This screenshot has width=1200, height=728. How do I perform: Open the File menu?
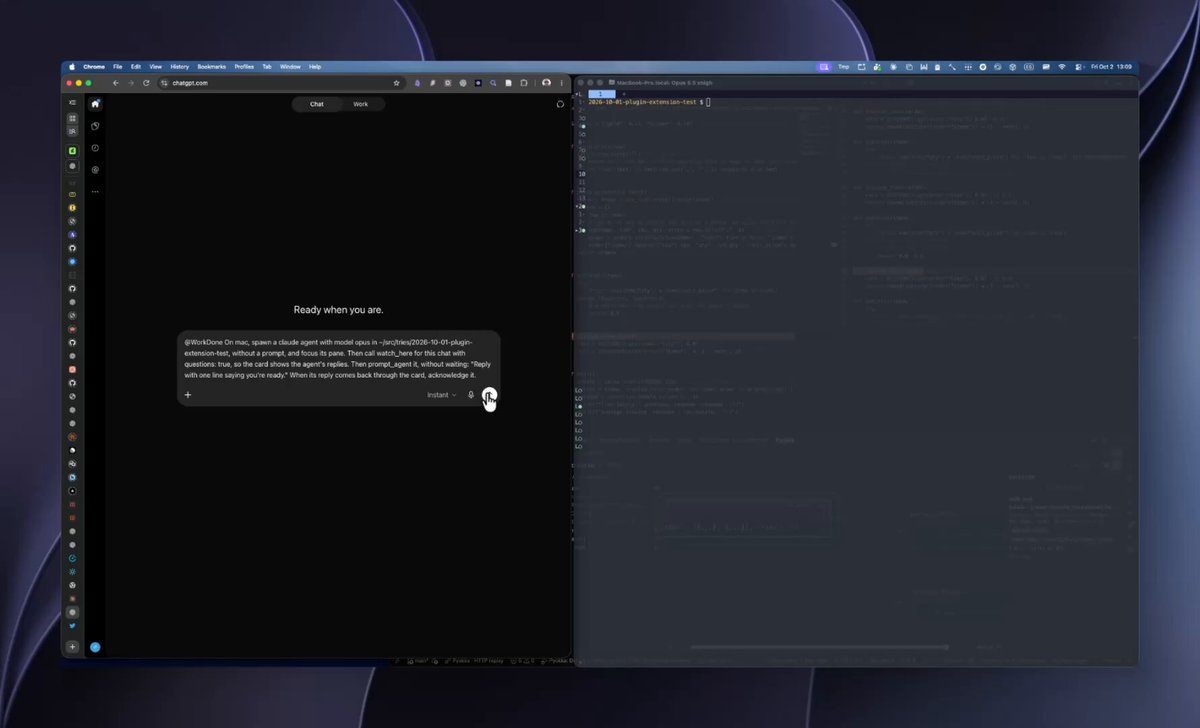click(118, 66)
